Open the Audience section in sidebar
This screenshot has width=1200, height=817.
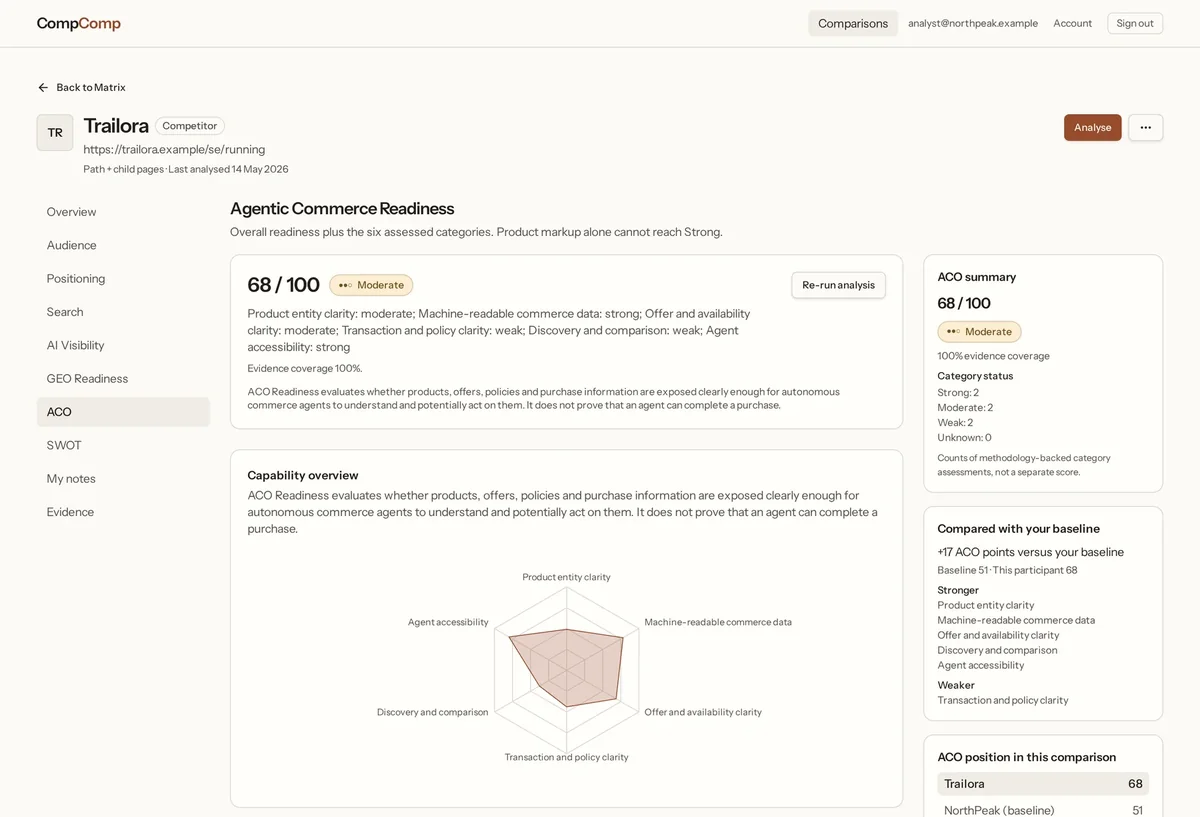click(123, 245)
